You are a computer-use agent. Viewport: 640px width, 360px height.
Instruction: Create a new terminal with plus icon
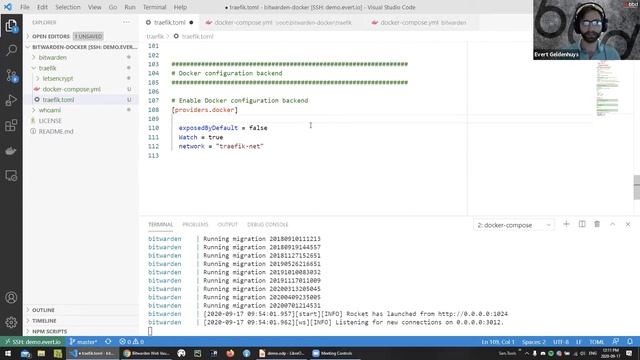566,224
